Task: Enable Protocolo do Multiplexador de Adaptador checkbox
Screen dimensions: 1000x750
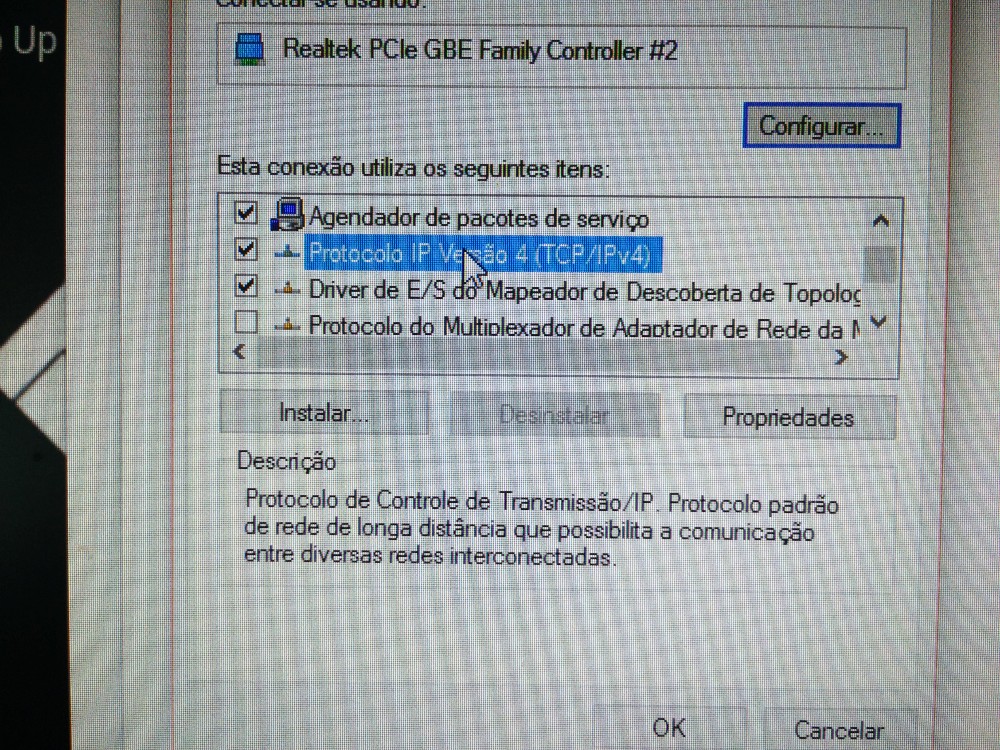Action: click(246, 322)
